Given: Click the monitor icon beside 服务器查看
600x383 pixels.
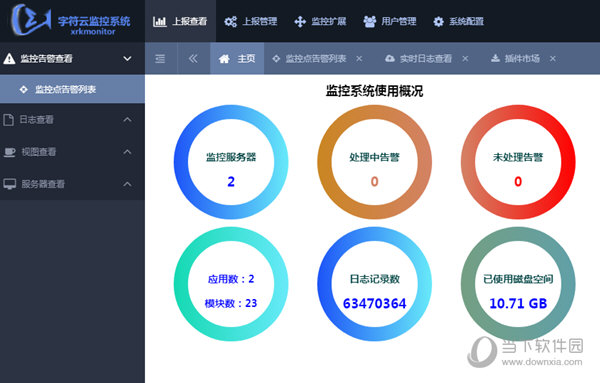Looking at the screenshot, I should coord(10,184).
